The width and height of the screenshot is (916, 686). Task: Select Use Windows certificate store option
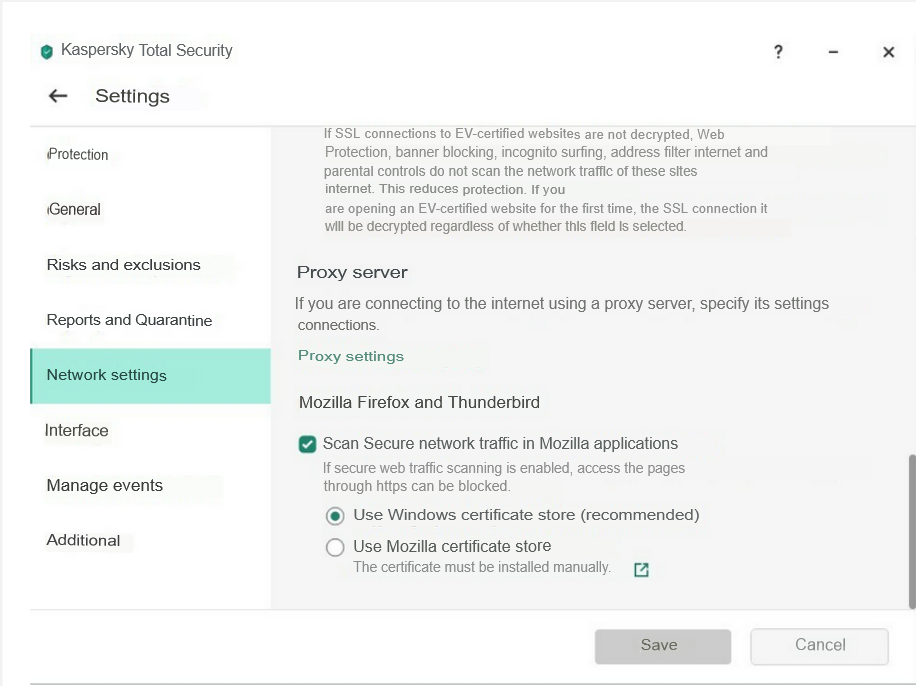point(335,516)
